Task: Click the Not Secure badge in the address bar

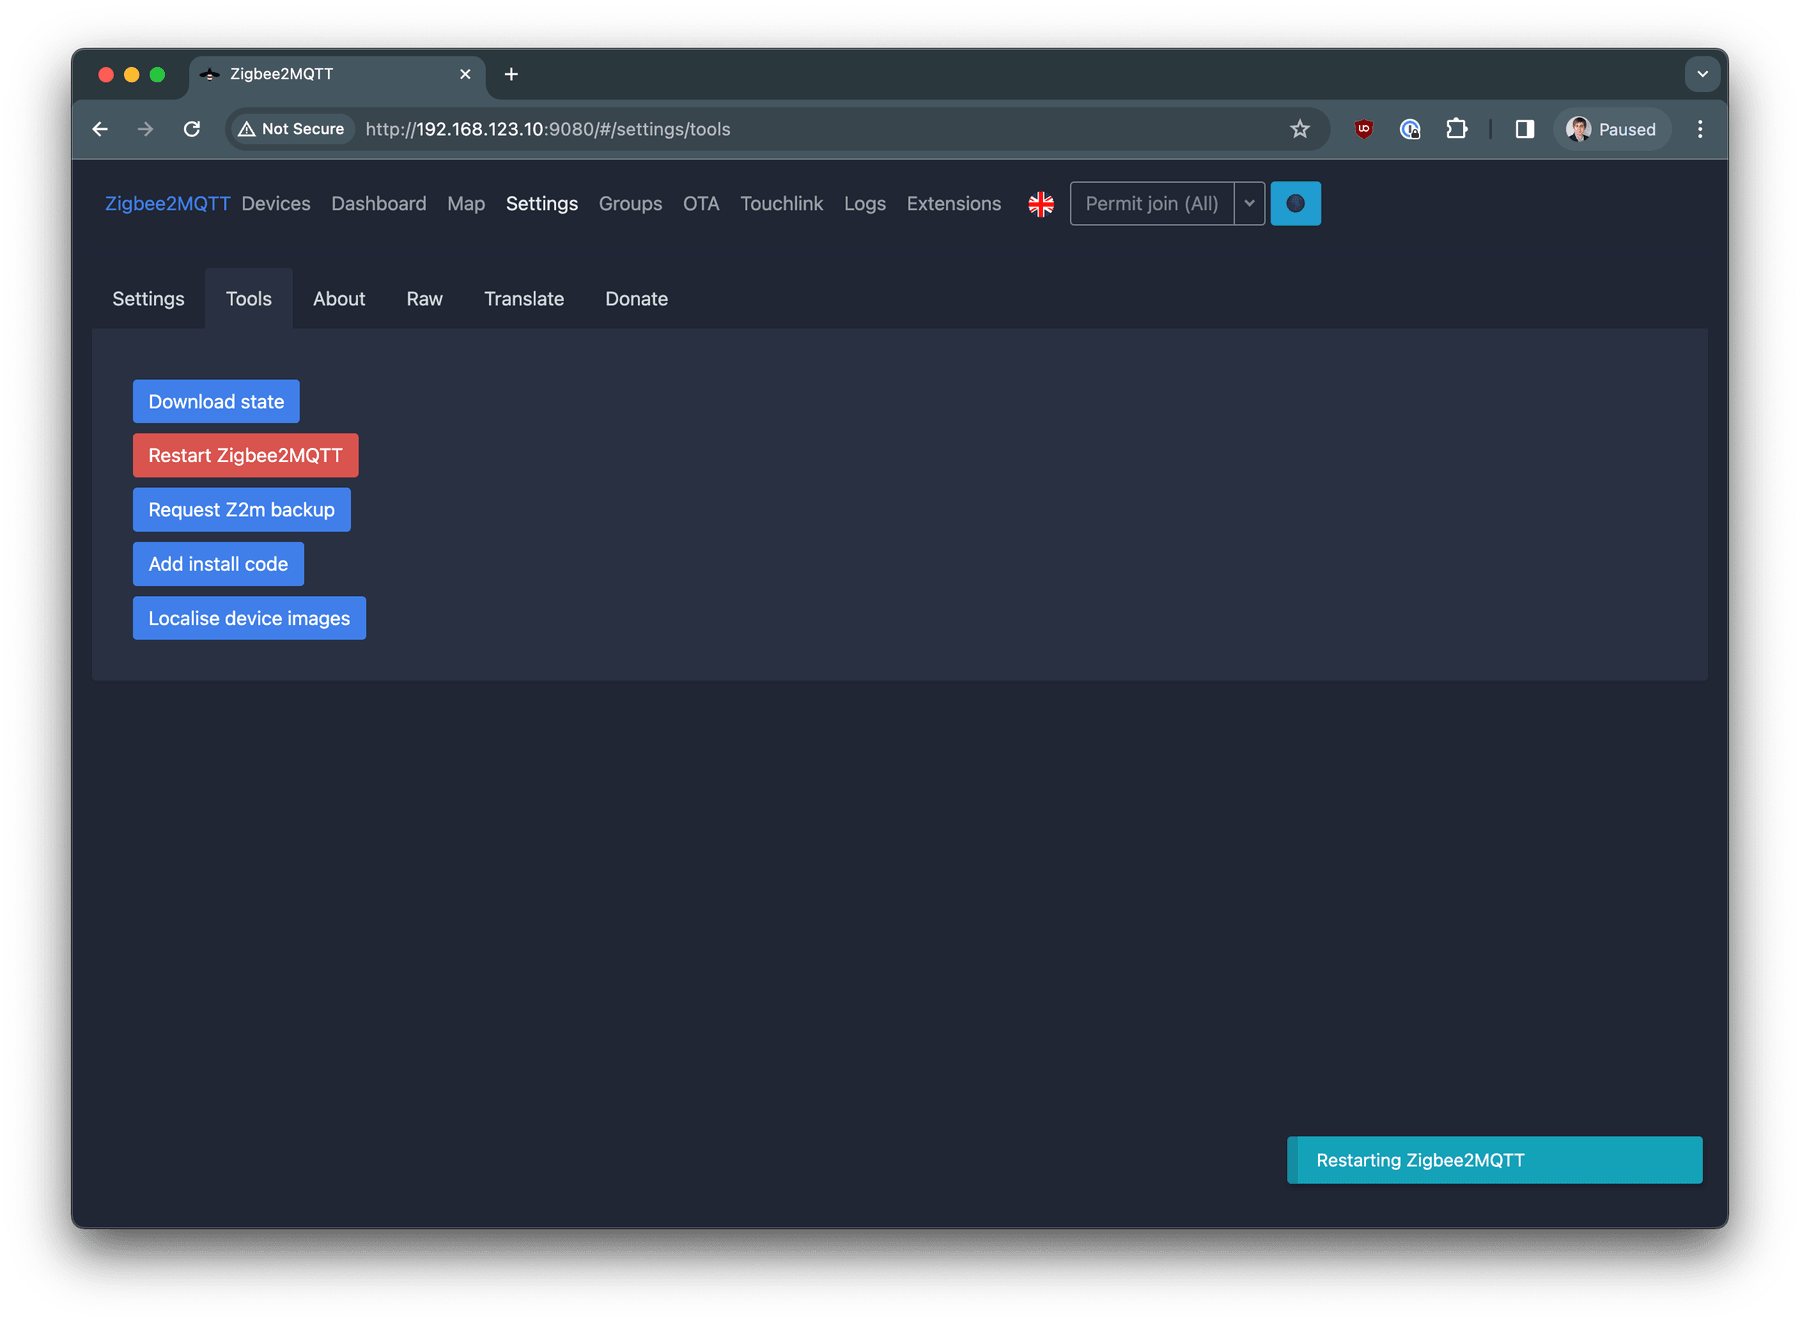Action: coord(291,129)
